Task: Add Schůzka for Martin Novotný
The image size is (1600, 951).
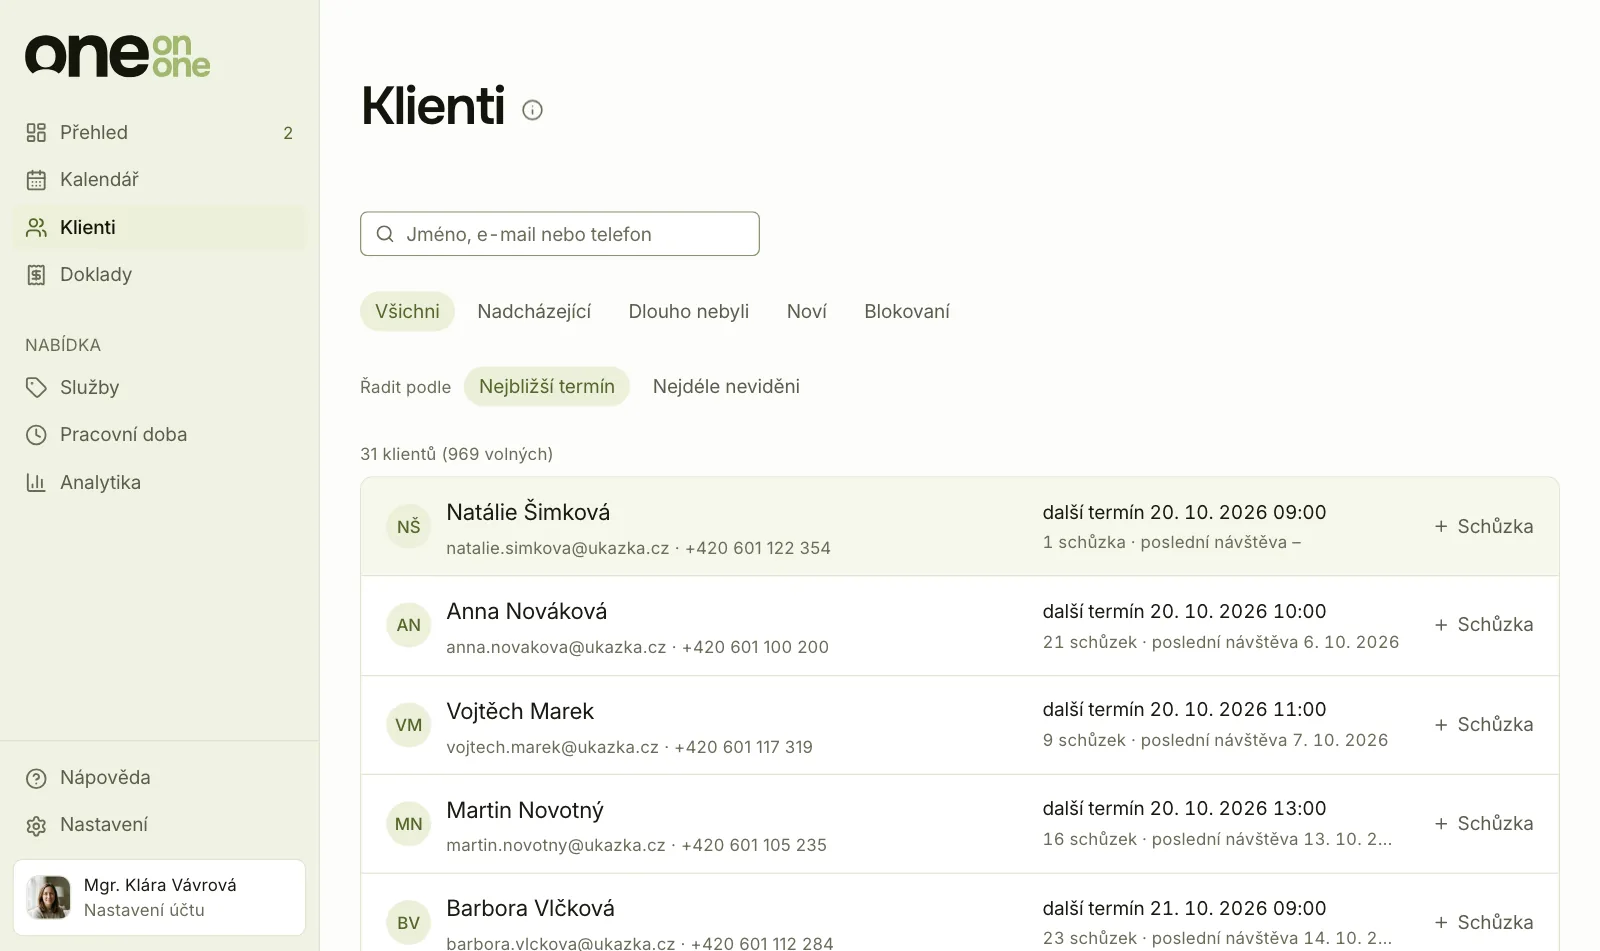Action: point(1484,824)
